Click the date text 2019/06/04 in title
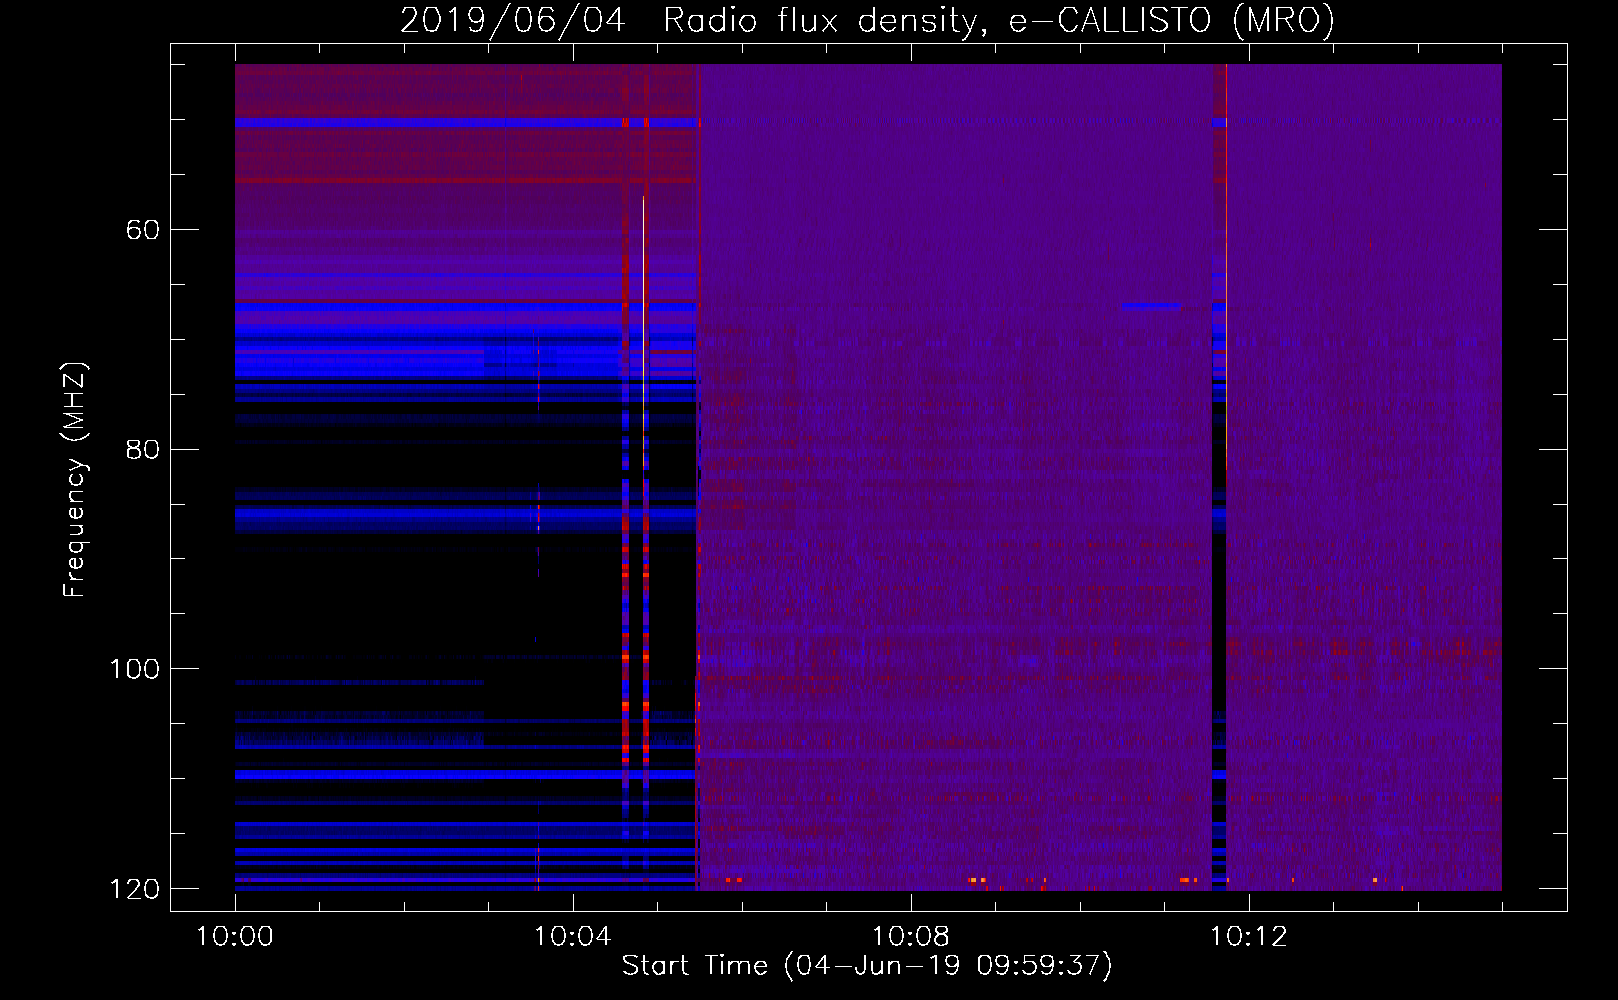 pyautogui.click(x=513, y=20)
